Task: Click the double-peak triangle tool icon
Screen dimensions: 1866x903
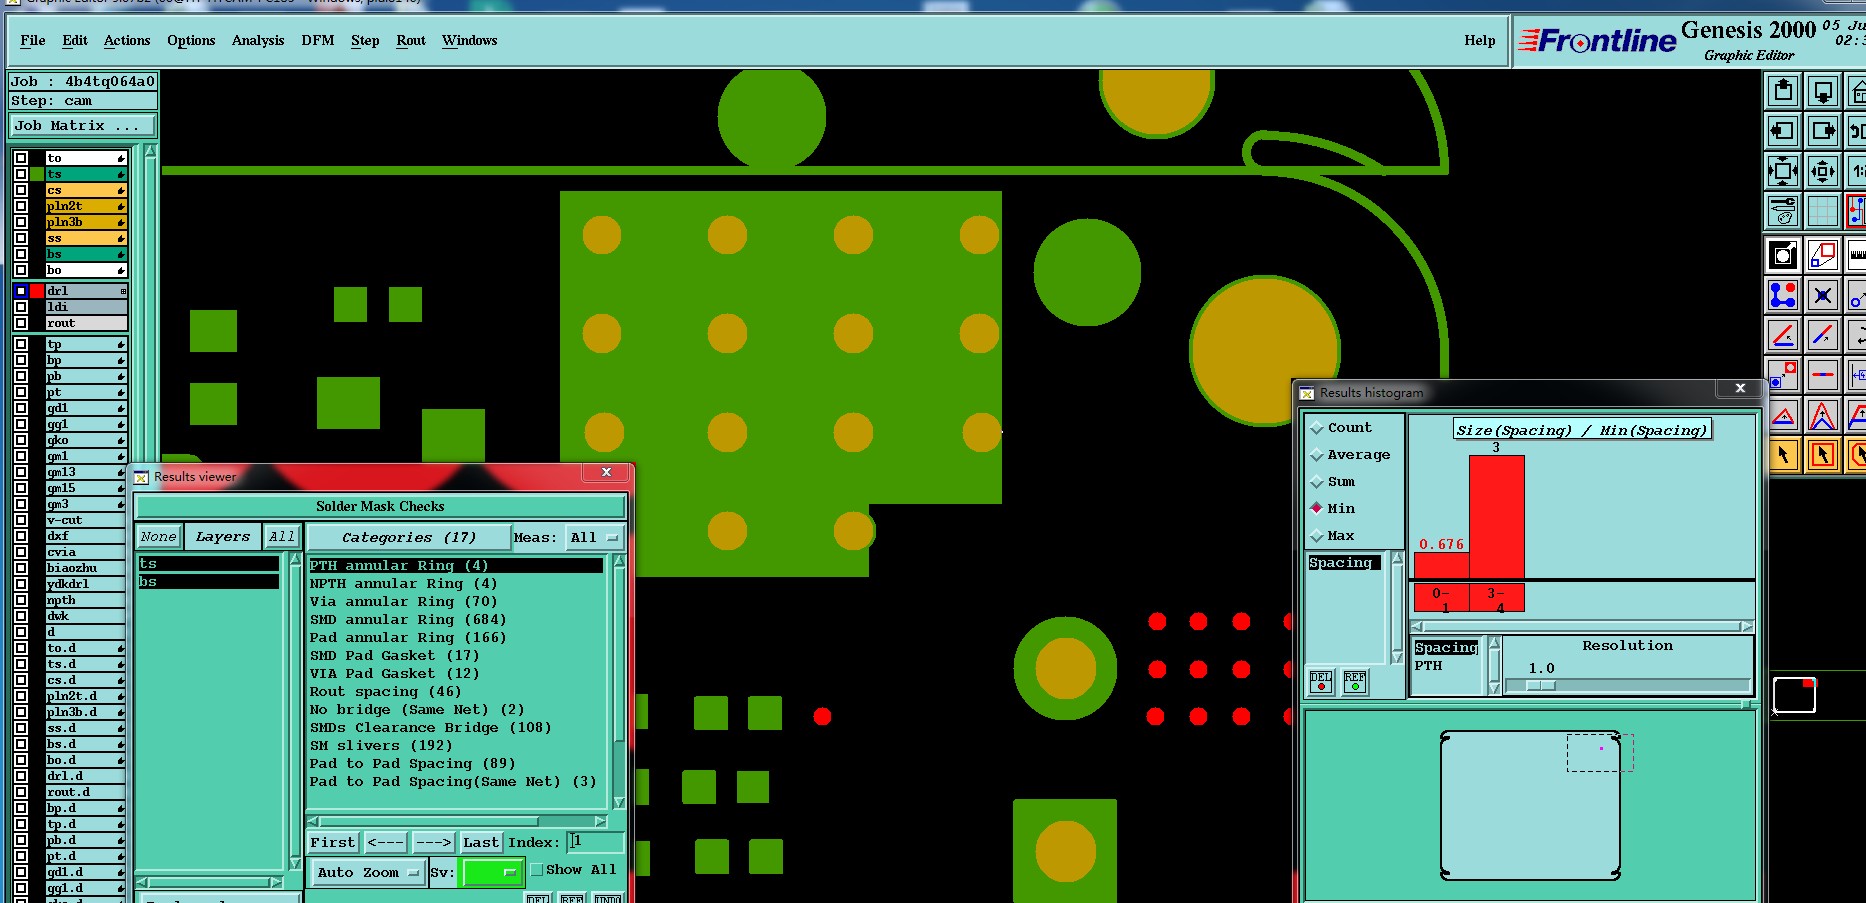Action: [1823, 415]
